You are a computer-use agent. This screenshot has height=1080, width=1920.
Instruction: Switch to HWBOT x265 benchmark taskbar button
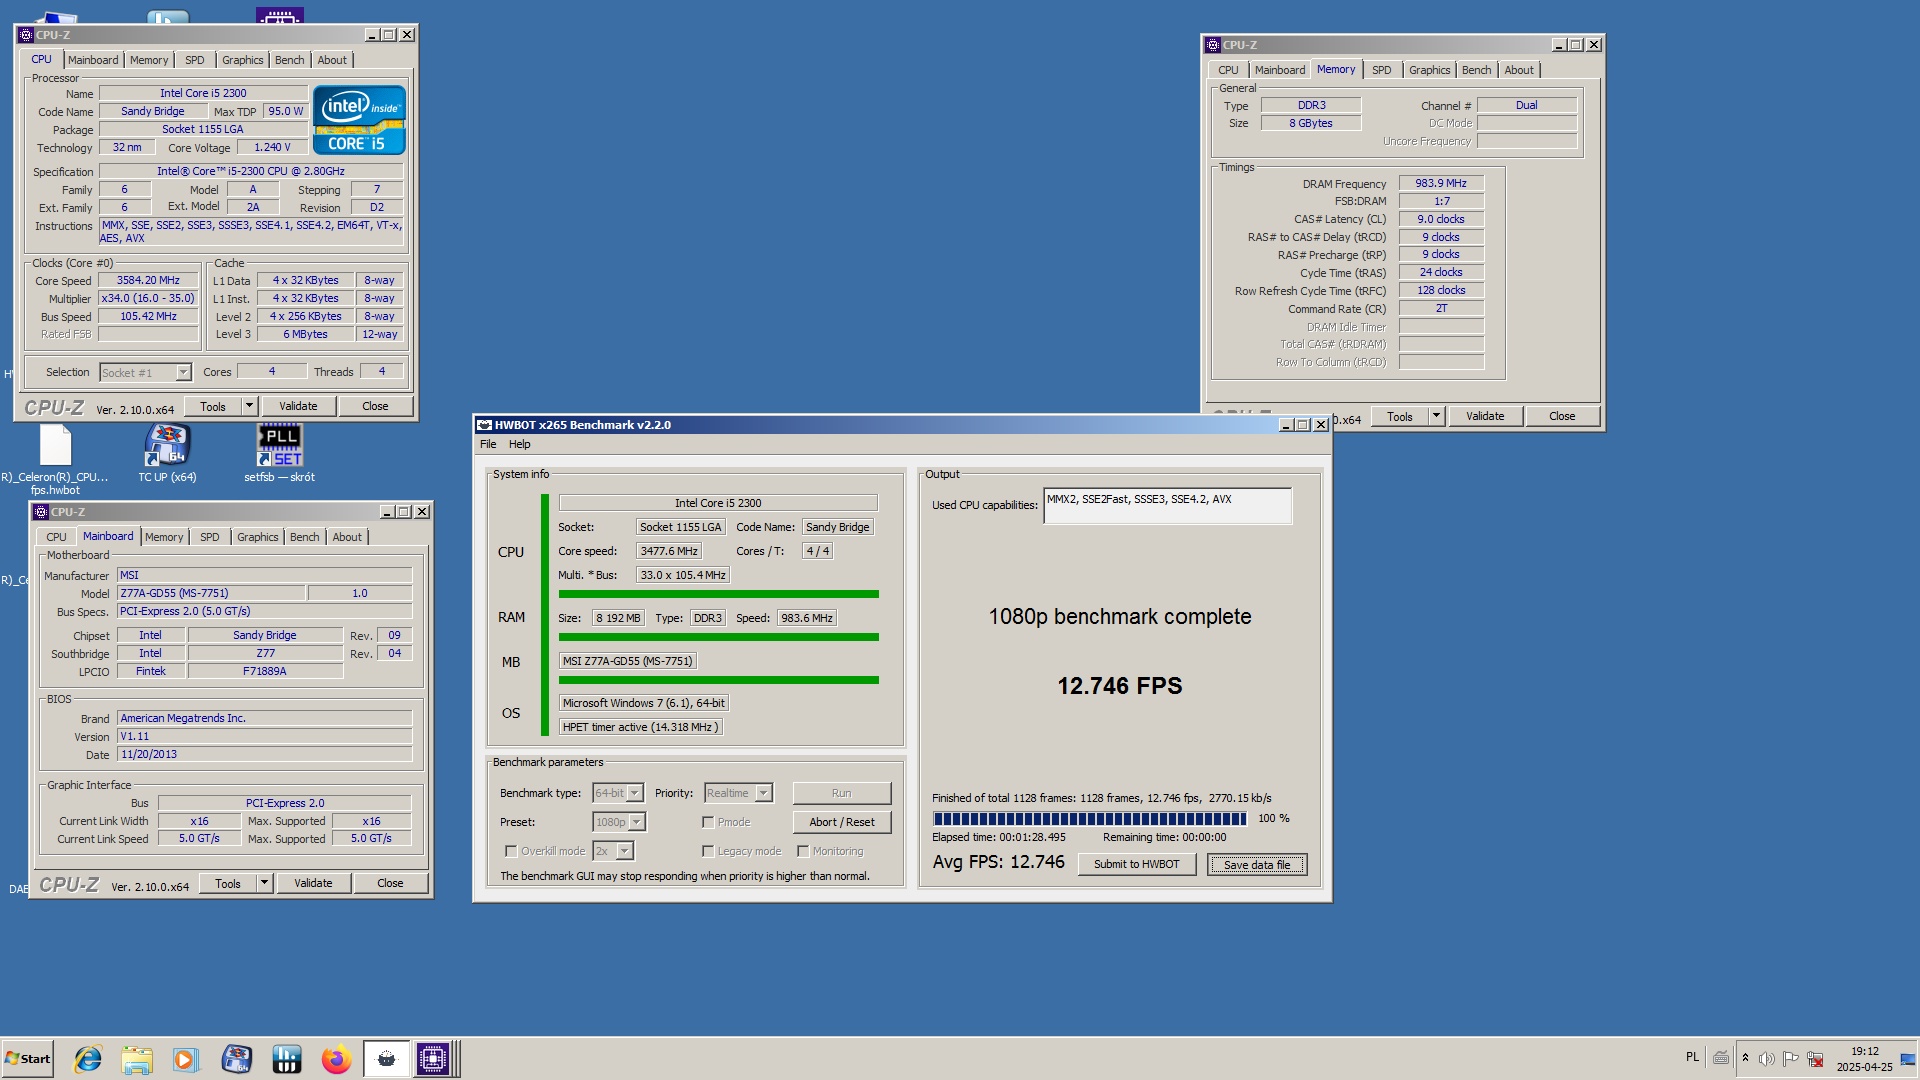(x=386, y=1059)
